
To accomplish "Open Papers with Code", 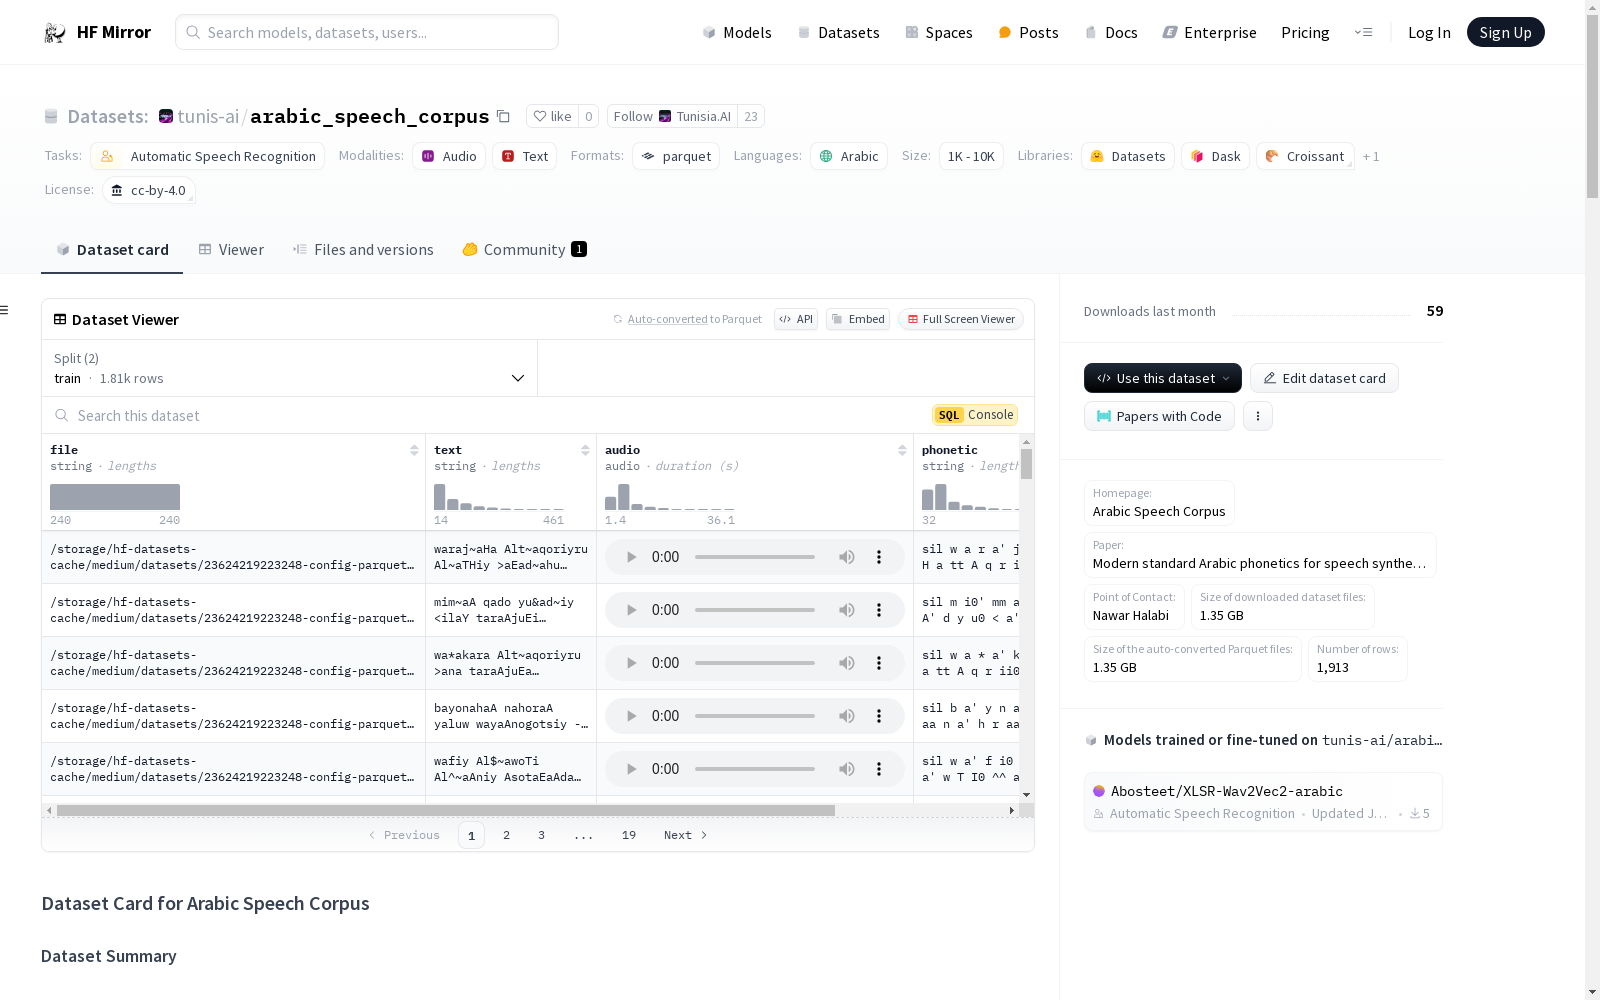I will tap(1159, 416).
